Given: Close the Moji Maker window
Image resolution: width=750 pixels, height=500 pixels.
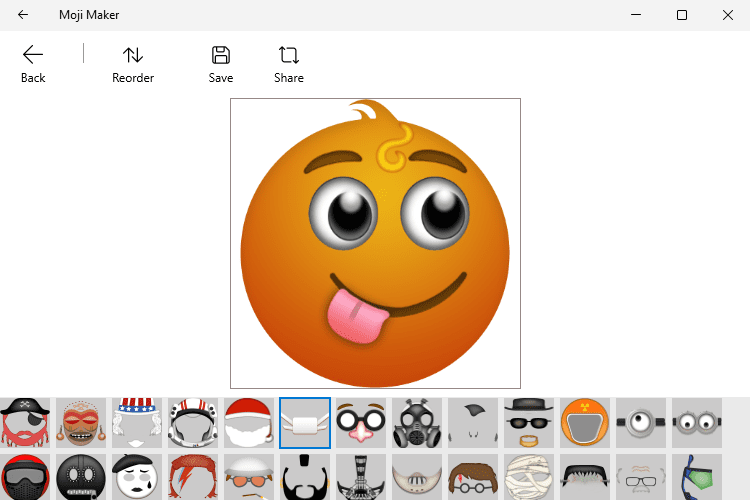Looking at the screenshot, I should (728, 15).
